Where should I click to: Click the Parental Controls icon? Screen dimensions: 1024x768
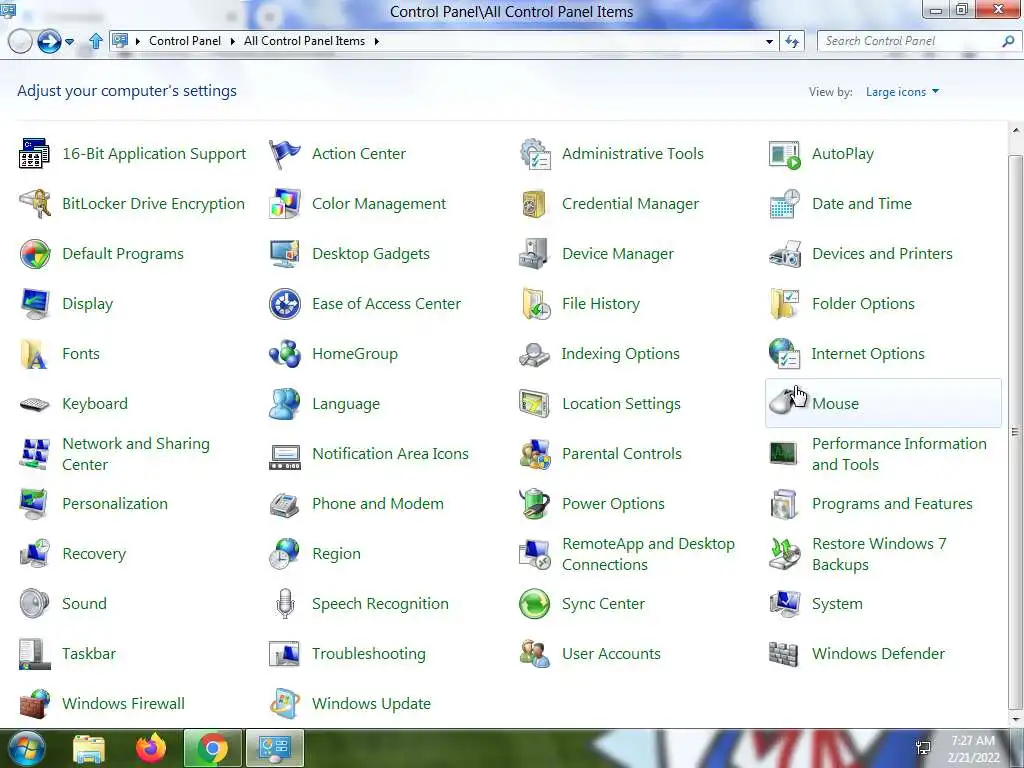[x=535, y=454]
